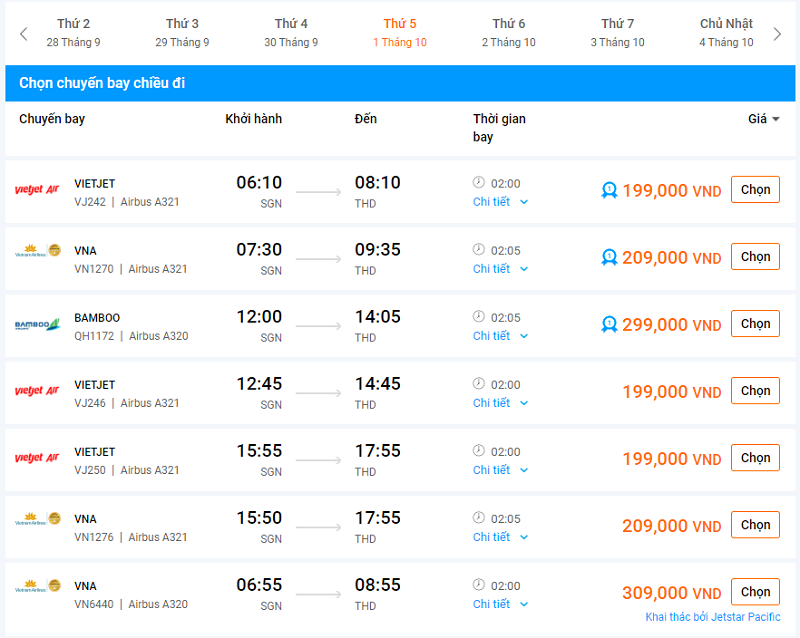Click the next dates right arrow
This screenshot has width=800, height=638.
[778, 34]
